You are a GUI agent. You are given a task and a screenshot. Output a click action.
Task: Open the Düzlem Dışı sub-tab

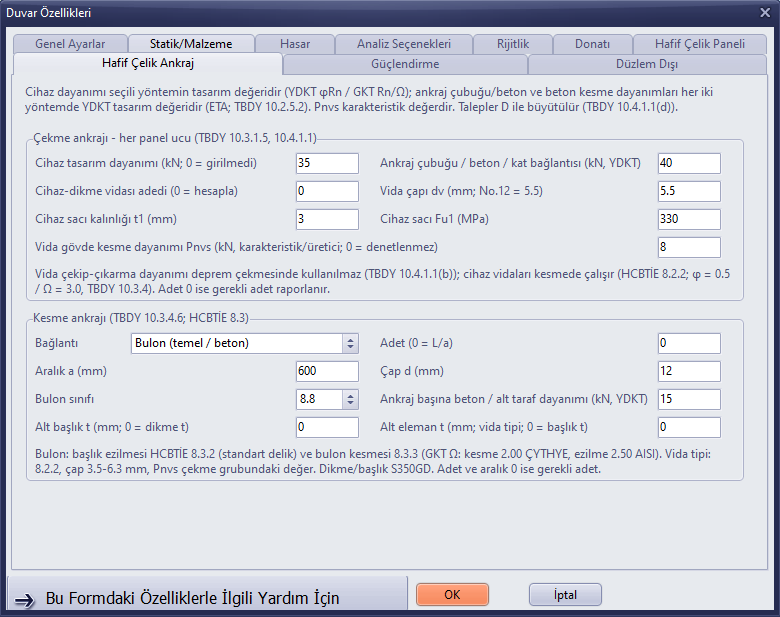pyautogui.click(x=647, y=64)
